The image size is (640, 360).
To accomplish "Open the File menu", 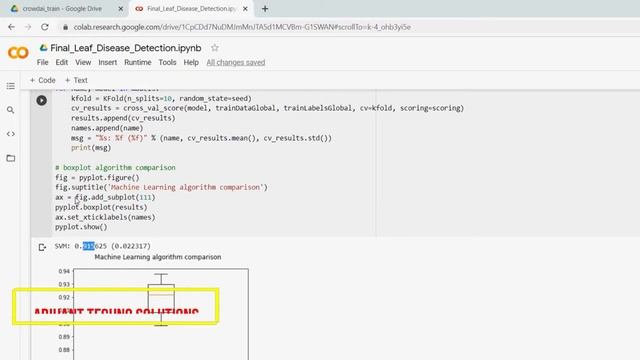I will (42, 62).
